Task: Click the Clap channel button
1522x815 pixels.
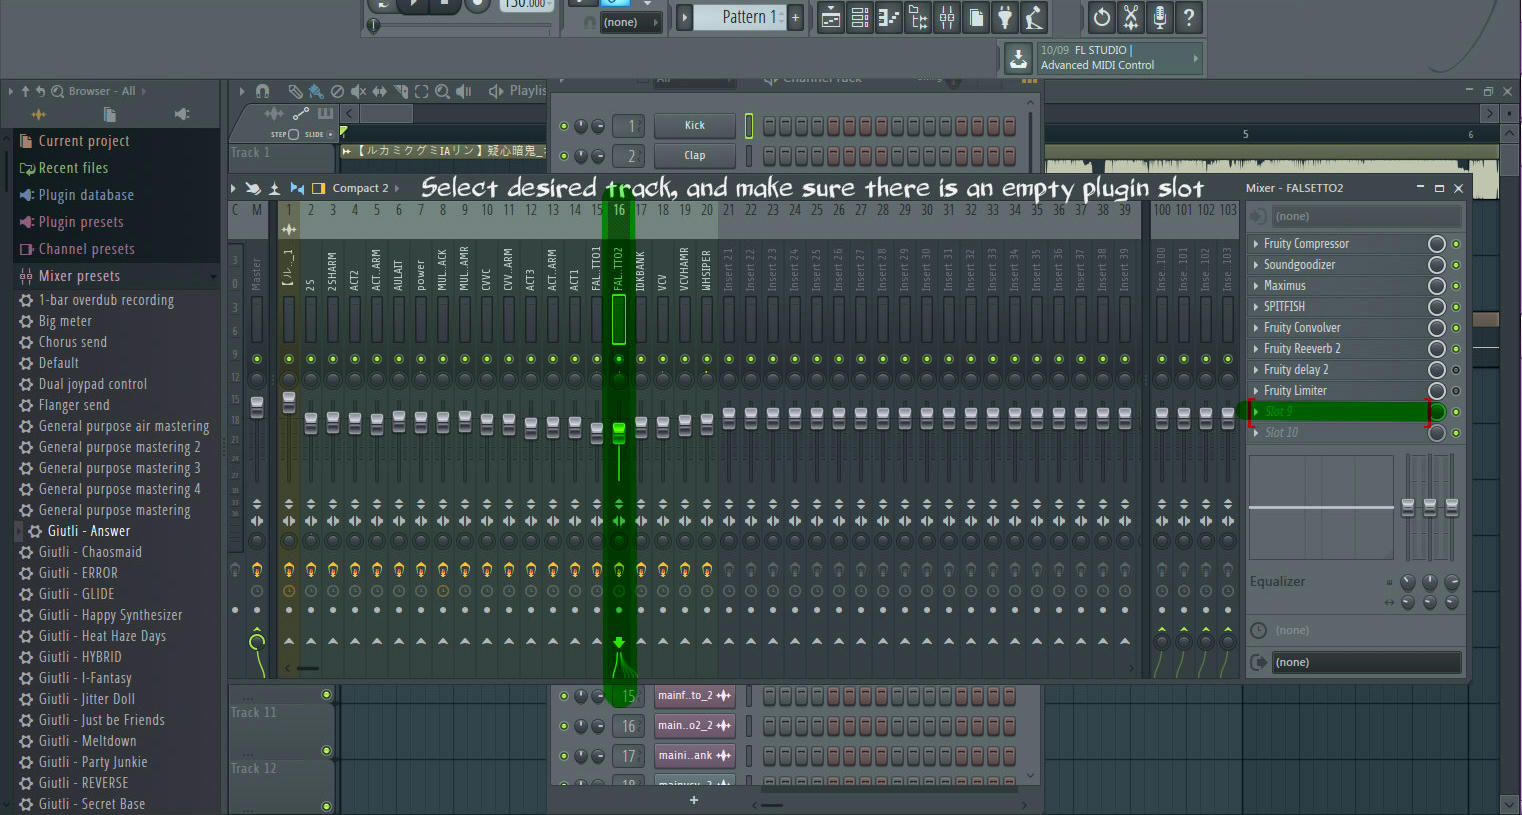Action: coord(694,155)
